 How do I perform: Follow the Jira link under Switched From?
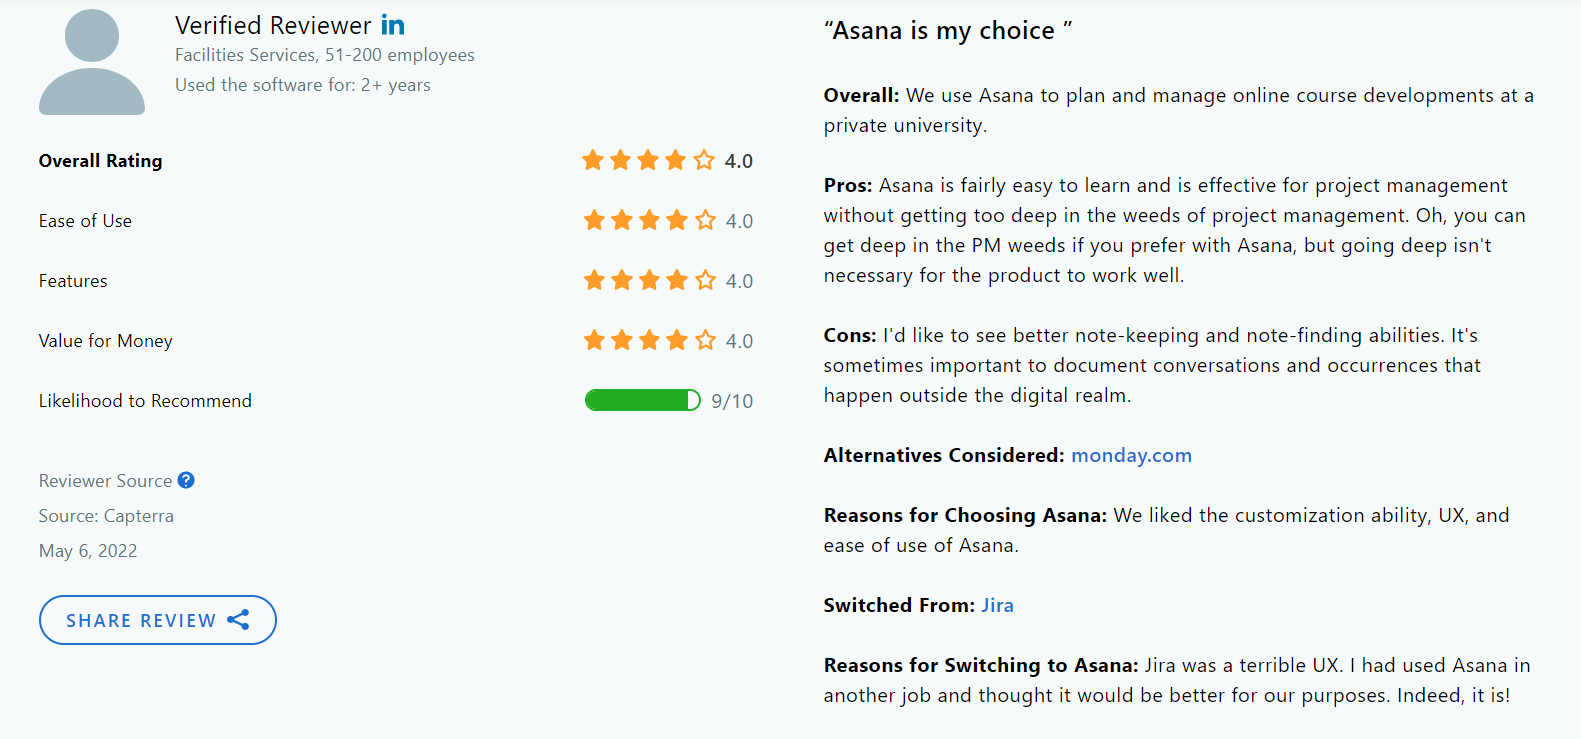(x=997, y=605)
